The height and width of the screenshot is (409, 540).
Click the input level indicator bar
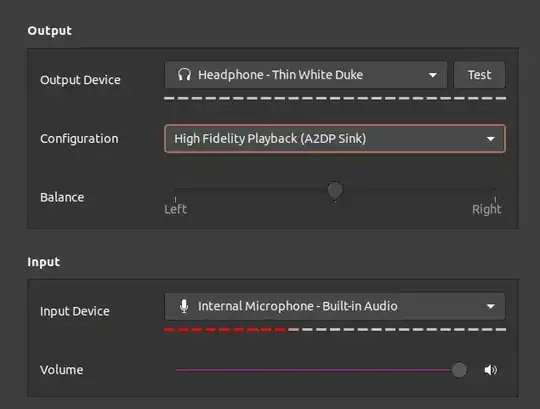tap(335, 329)
